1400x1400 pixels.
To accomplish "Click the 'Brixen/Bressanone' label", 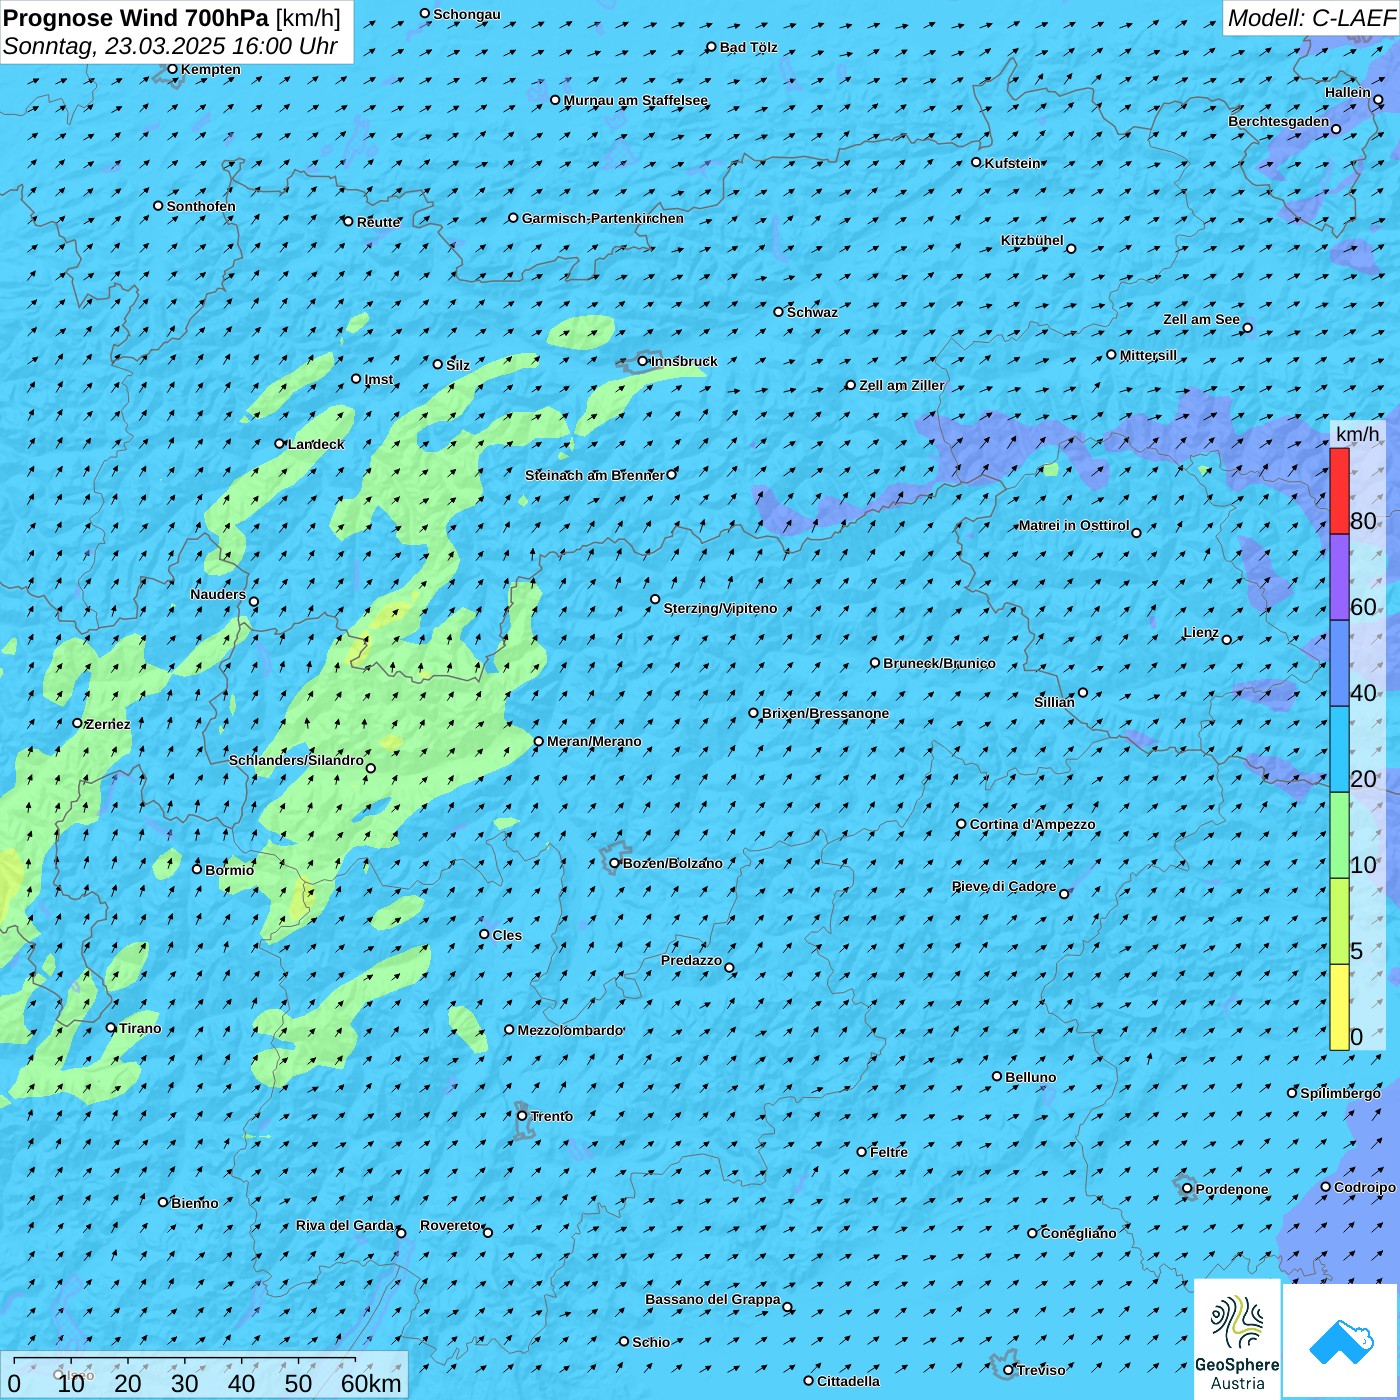I will (825, 713).
